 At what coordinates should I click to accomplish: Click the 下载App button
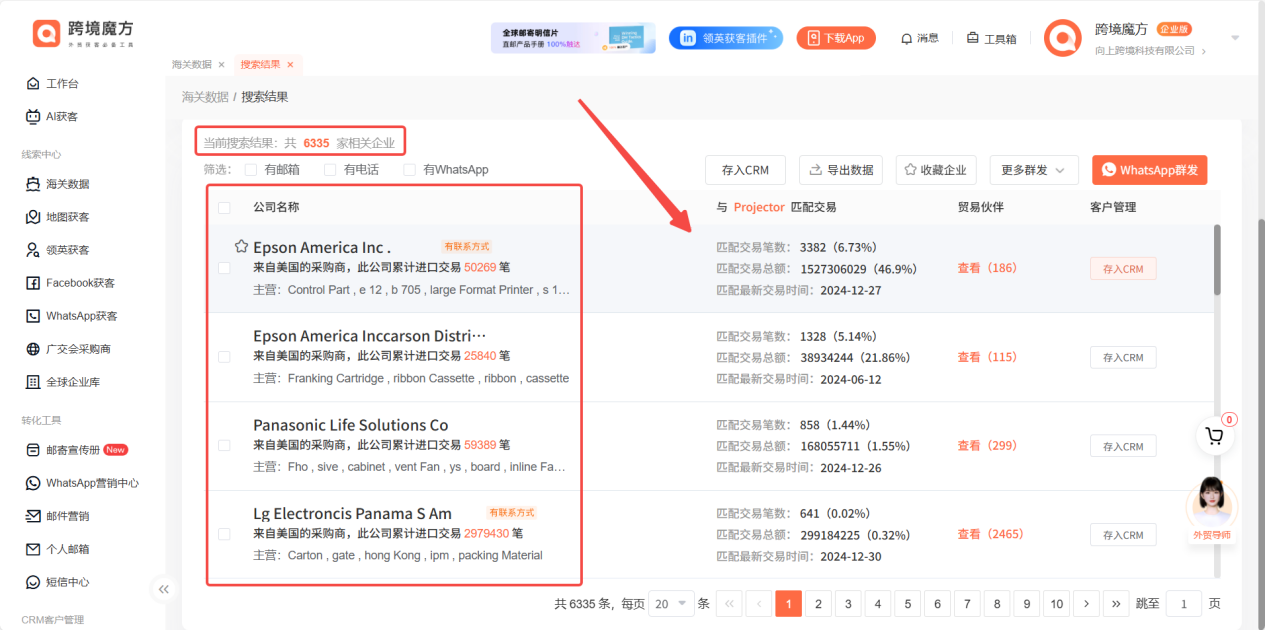(x=836, y=38)
